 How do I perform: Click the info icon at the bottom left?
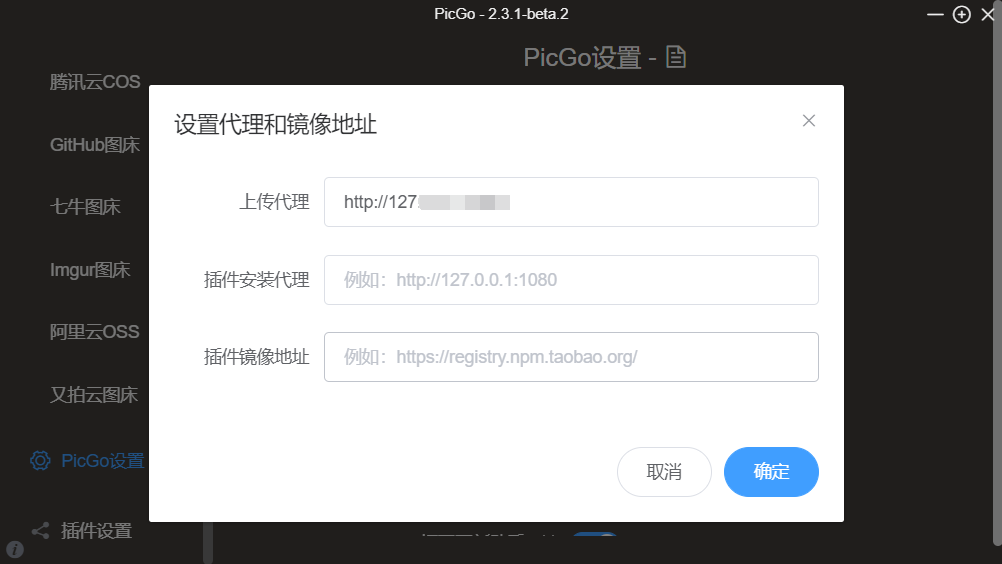tap(15, 549)
